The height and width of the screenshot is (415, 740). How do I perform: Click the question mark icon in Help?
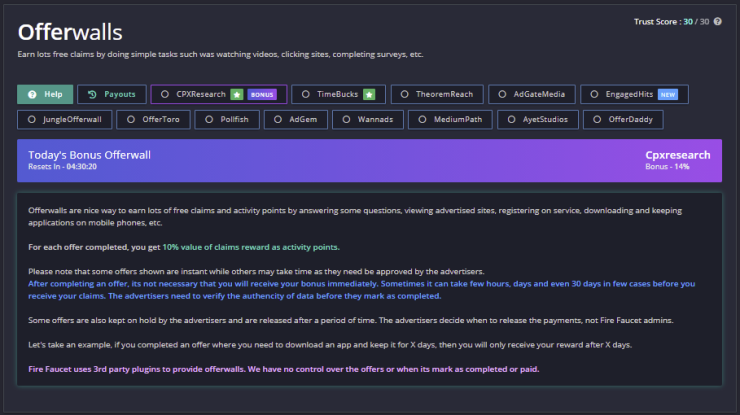pos(32,94)
